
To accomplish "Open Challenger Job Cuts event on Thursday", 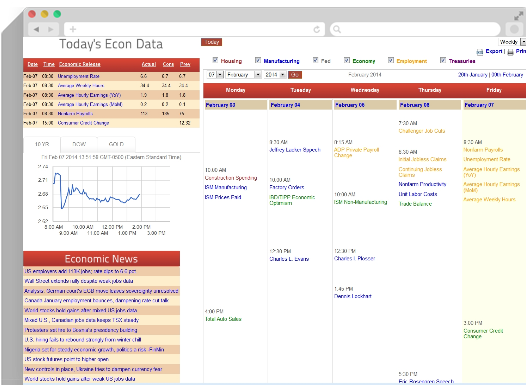I will (x=422, y=131).
